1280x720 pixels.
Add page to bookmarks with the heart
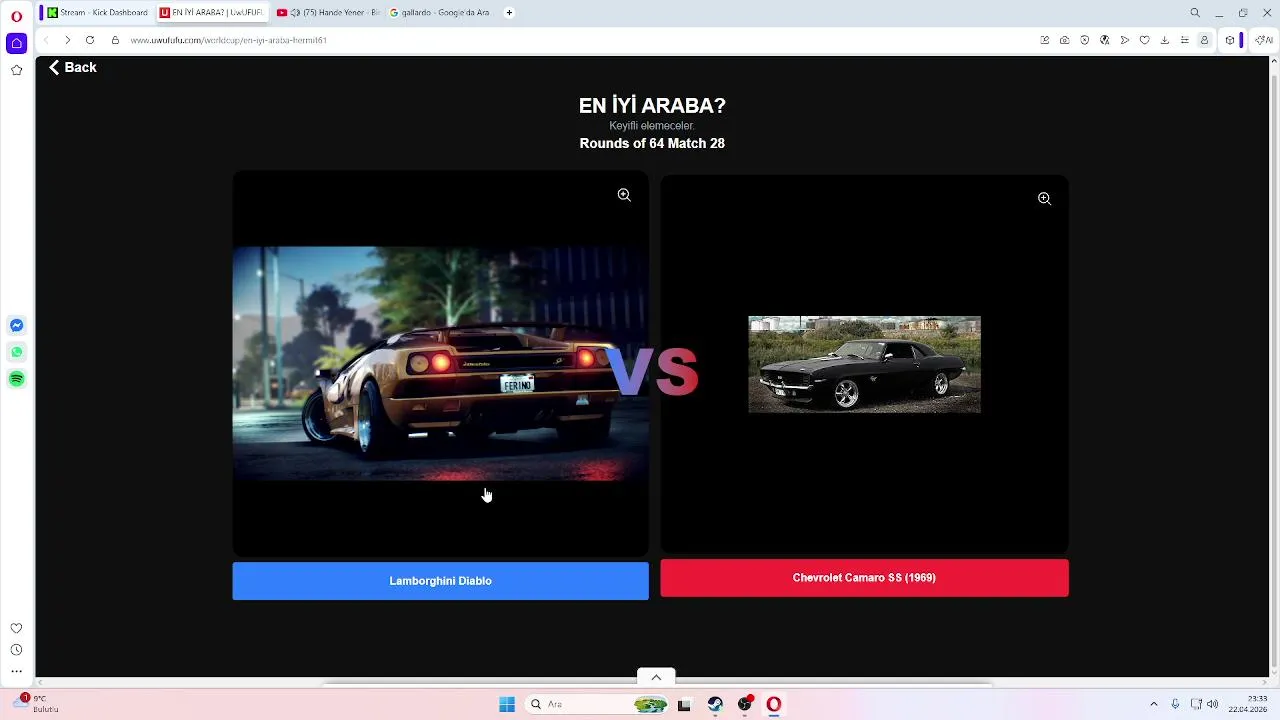pos(1145,40)
